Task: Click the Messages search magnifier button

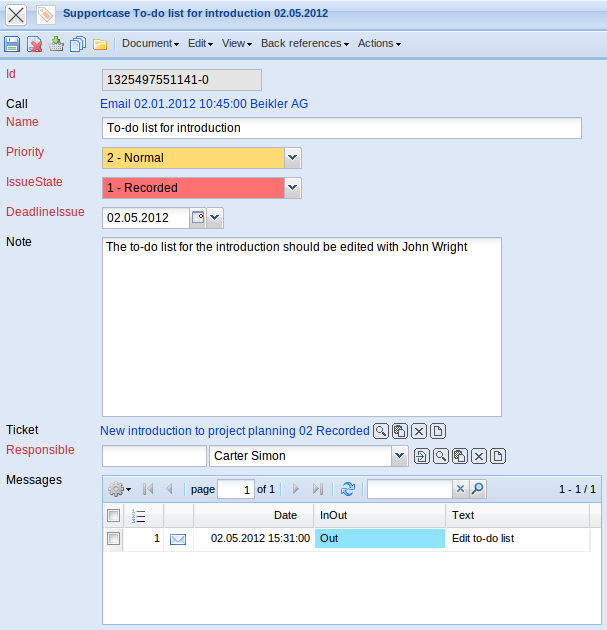Action: [x=478, y=489]
